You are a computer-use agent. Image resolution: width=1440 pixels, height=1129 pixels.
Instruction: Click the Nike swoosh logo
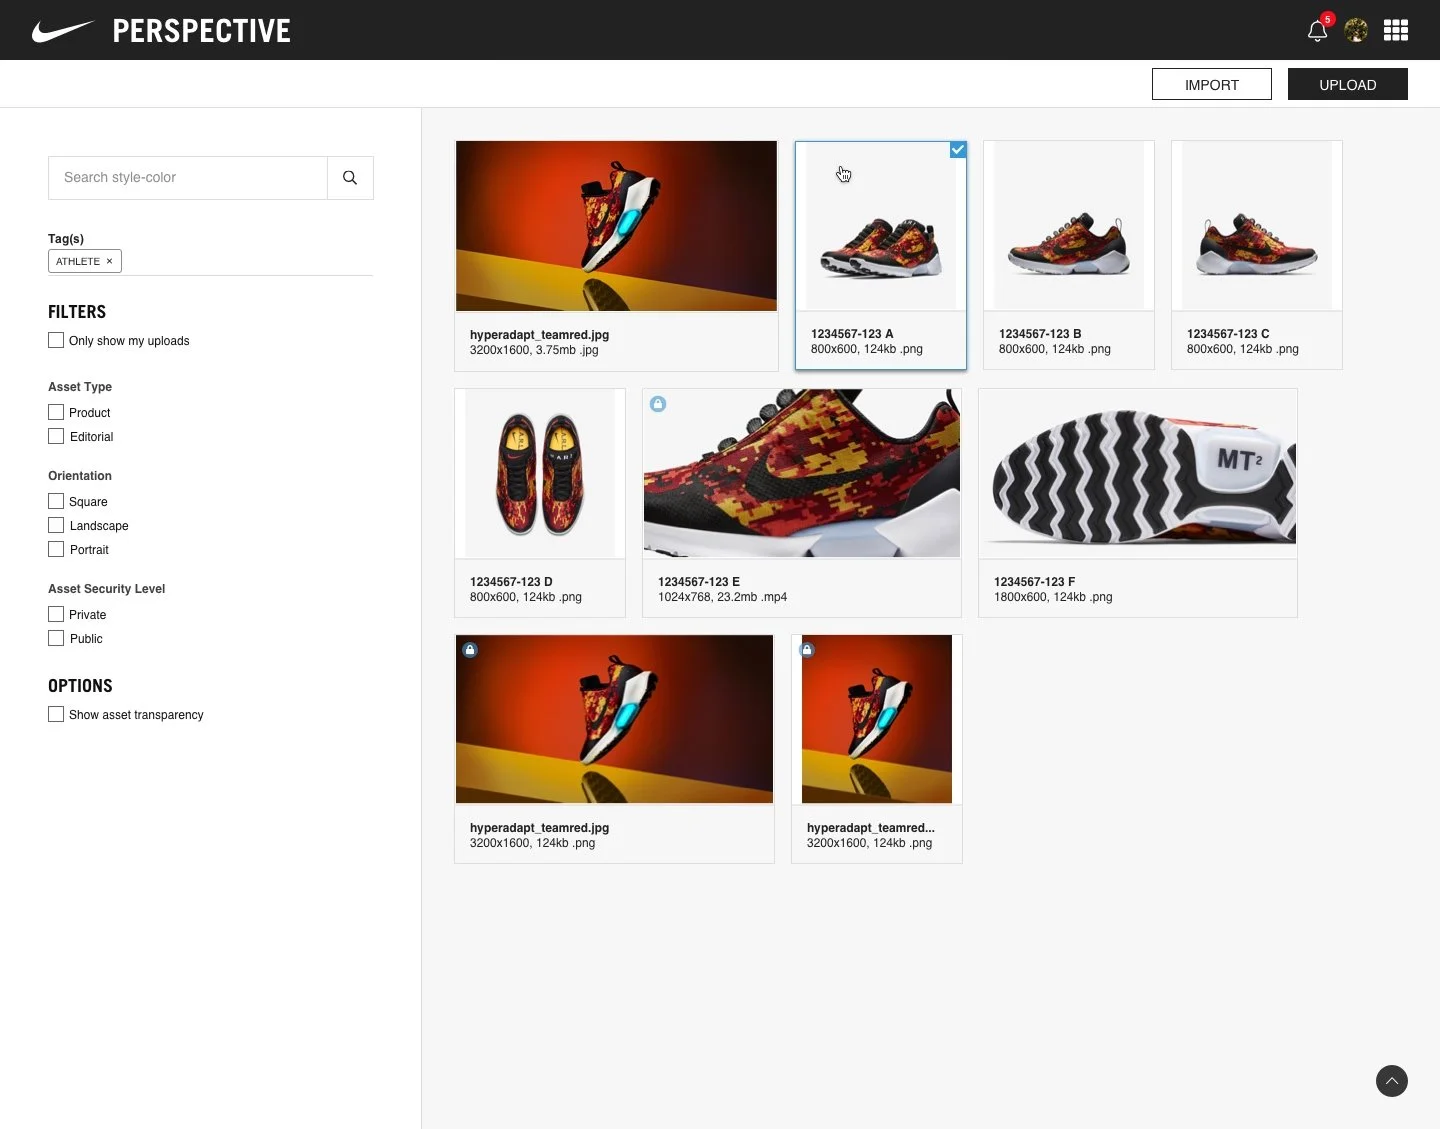[x=62, y=30]
